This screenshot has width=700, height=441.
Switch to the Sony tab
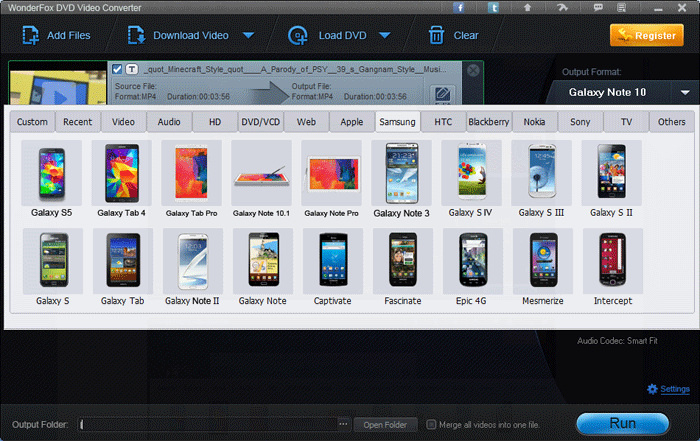tap(580, 122)
